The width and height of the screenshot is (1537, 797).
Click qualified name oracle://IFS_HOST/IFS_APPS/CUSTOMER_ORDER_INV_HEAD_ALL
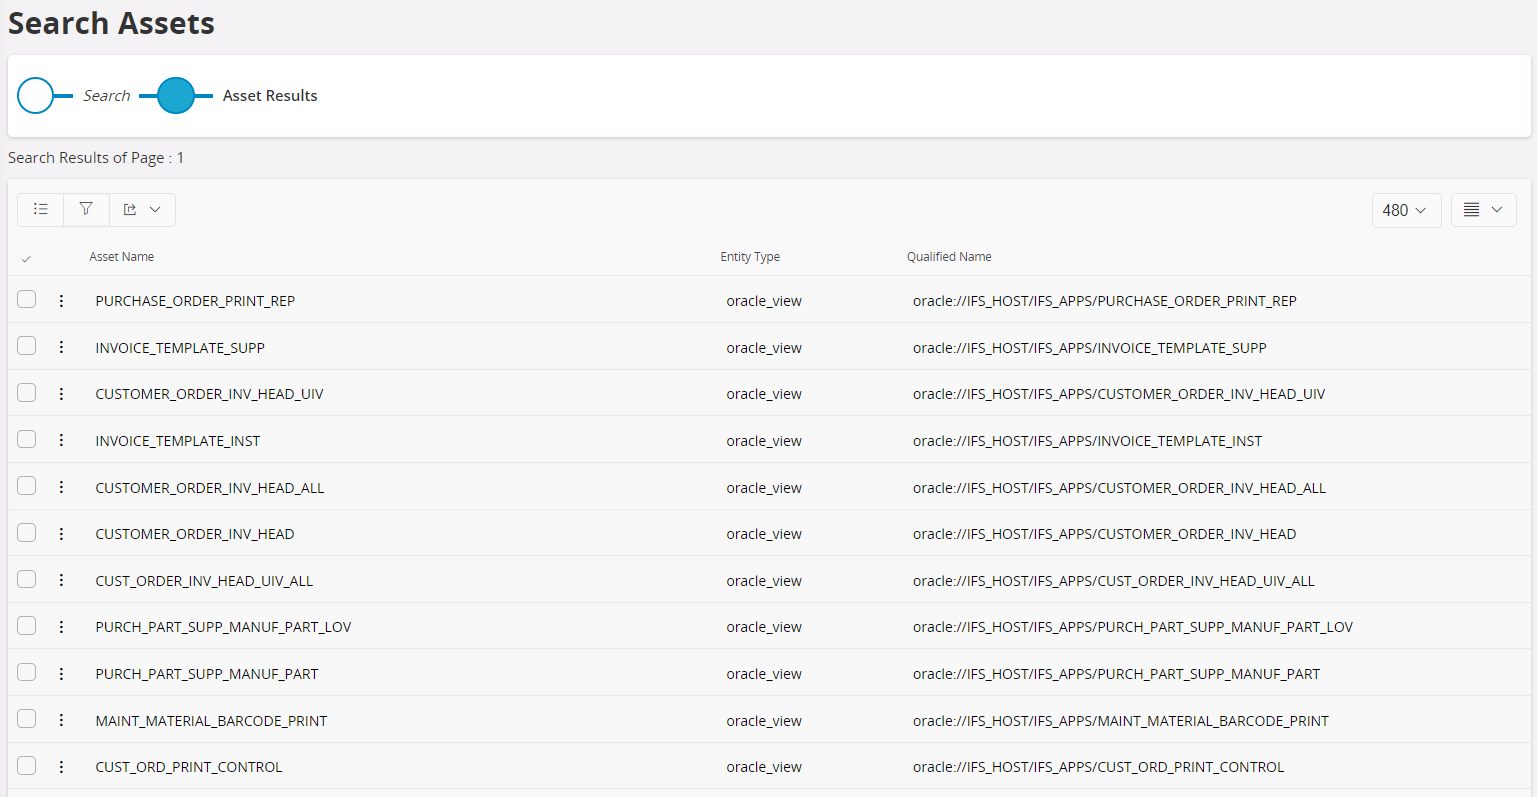pyautogui.click(x=1120, y=488)
